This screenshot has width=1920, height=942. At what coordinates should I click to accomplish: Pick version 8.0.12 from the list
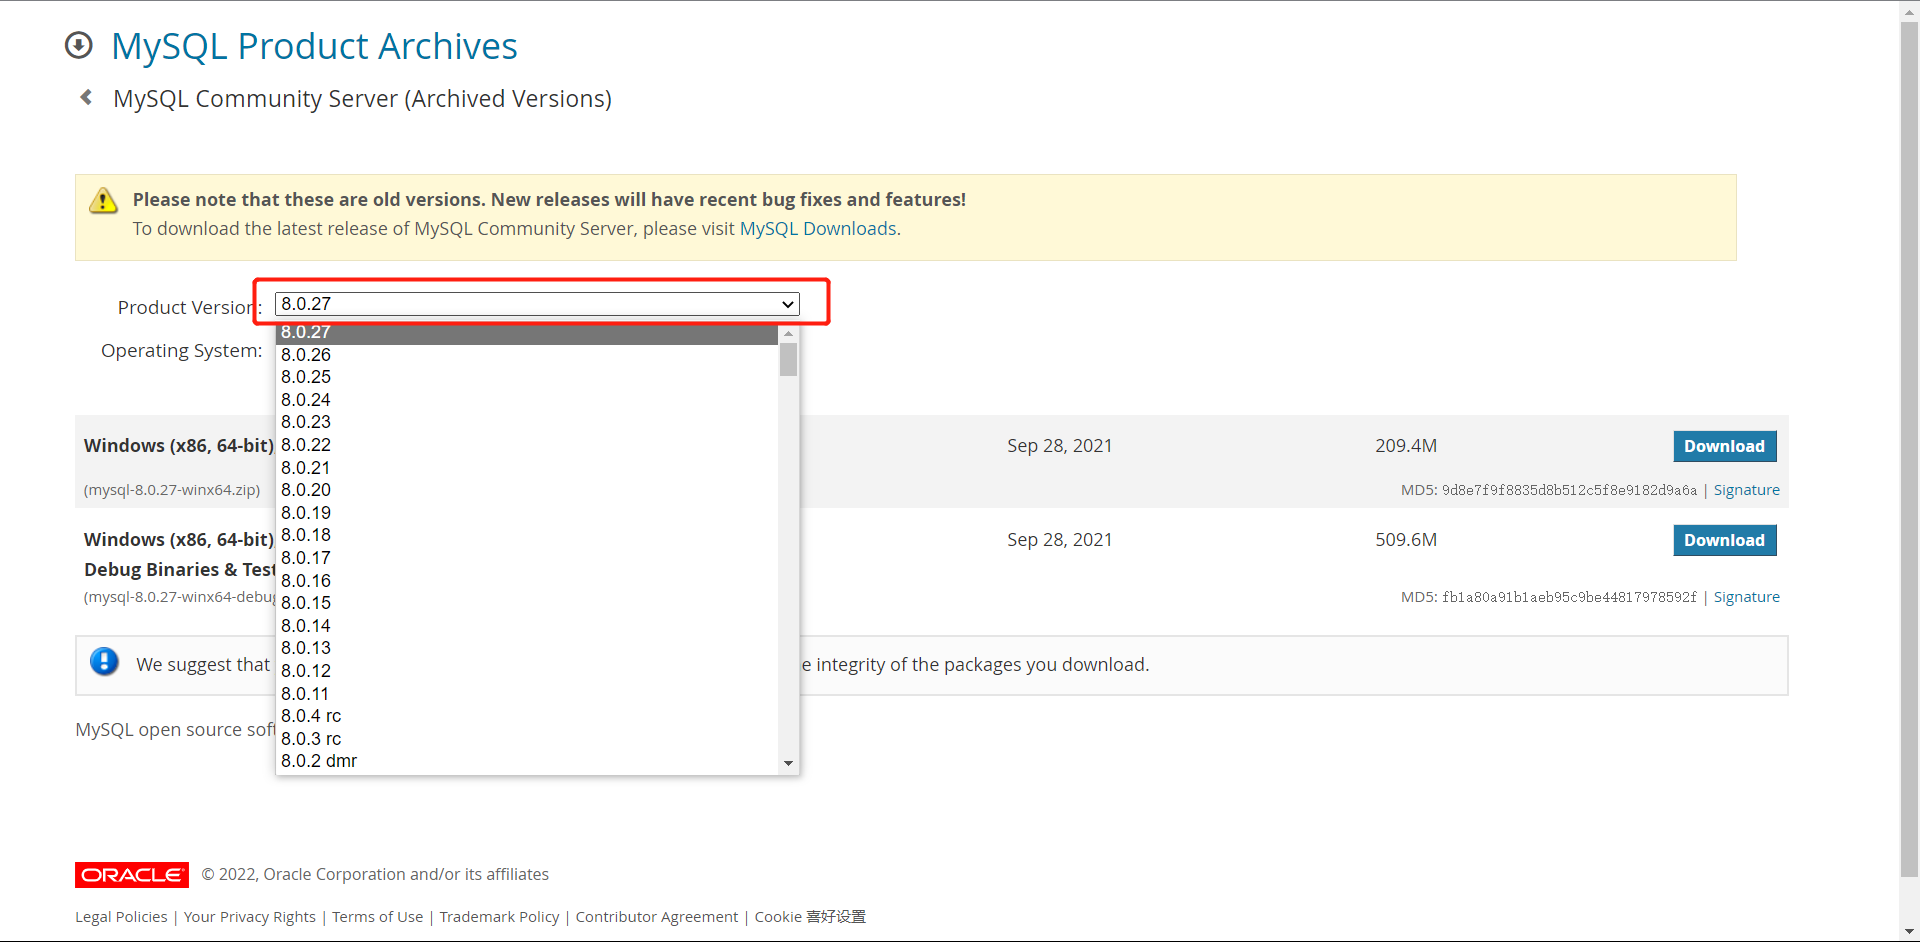click(527, 671)
